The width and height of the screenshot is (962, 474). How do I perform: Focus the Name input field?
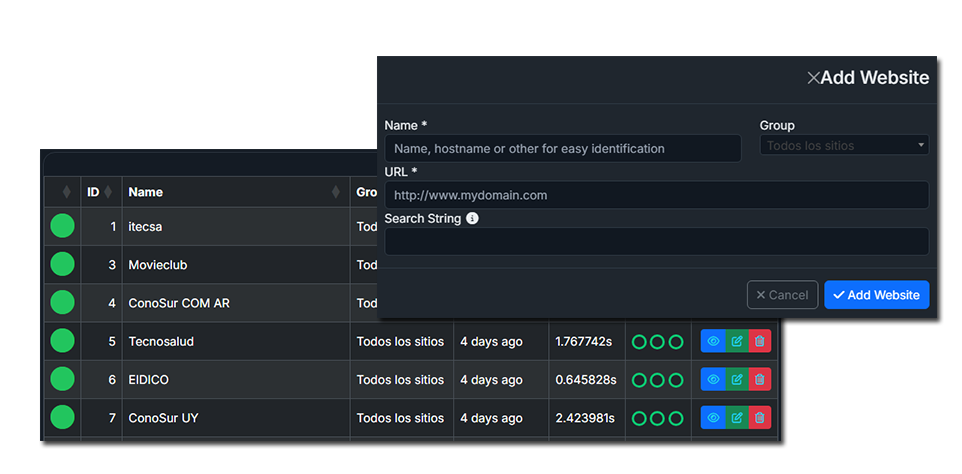point(562,149)
